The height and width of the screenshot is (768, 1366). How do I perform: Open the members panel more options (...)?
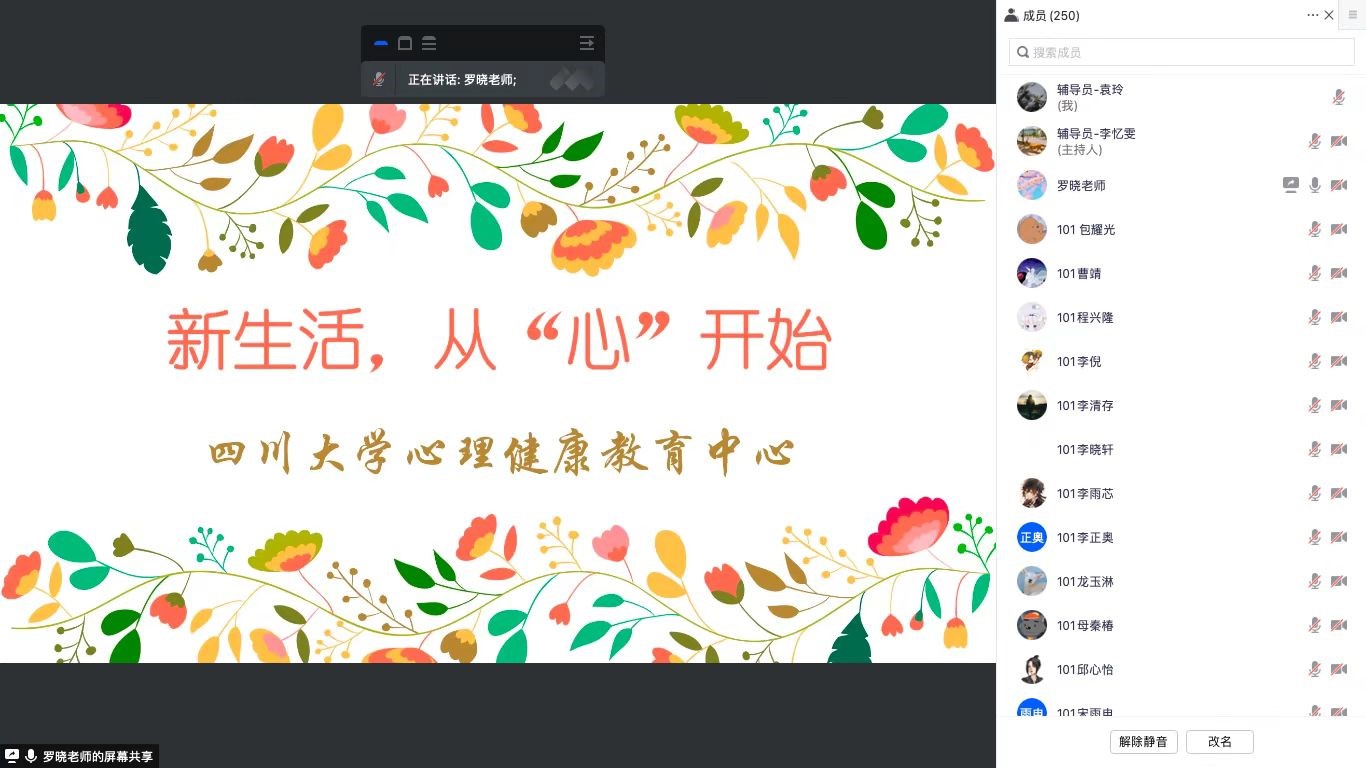click(1312, 15)
